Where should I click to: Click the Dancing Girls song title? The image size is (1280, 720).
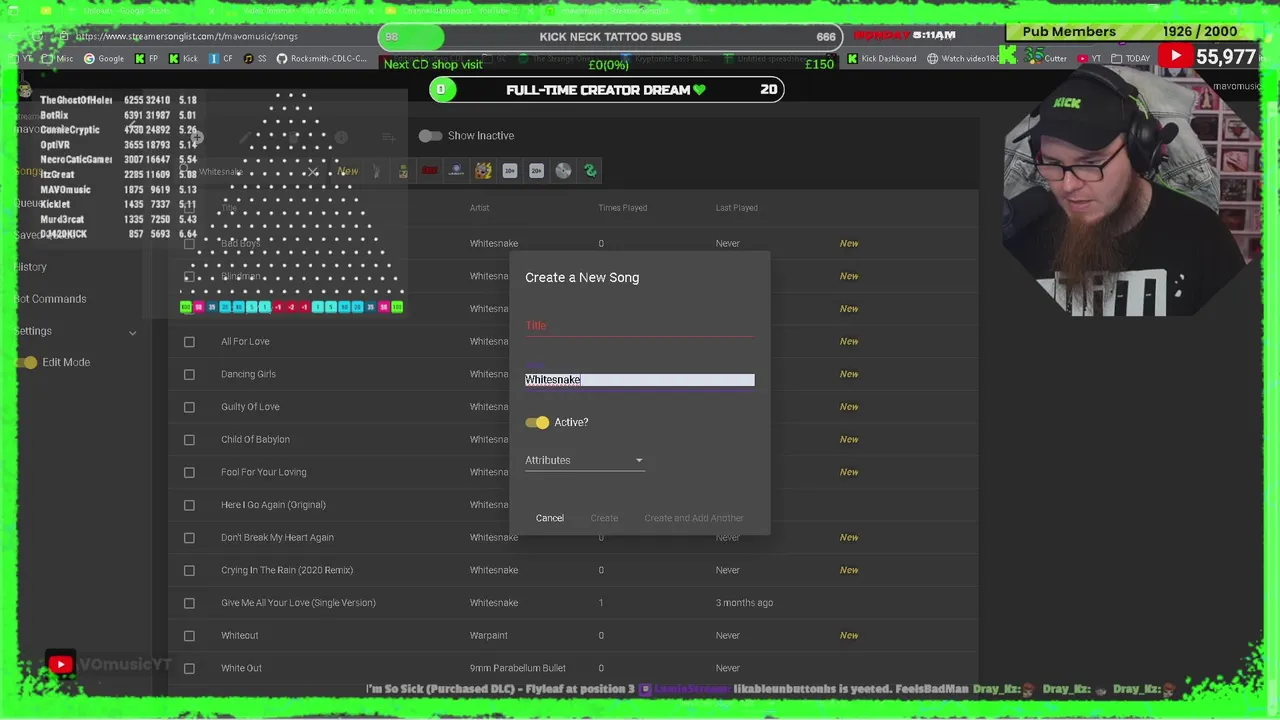(248, 374)
